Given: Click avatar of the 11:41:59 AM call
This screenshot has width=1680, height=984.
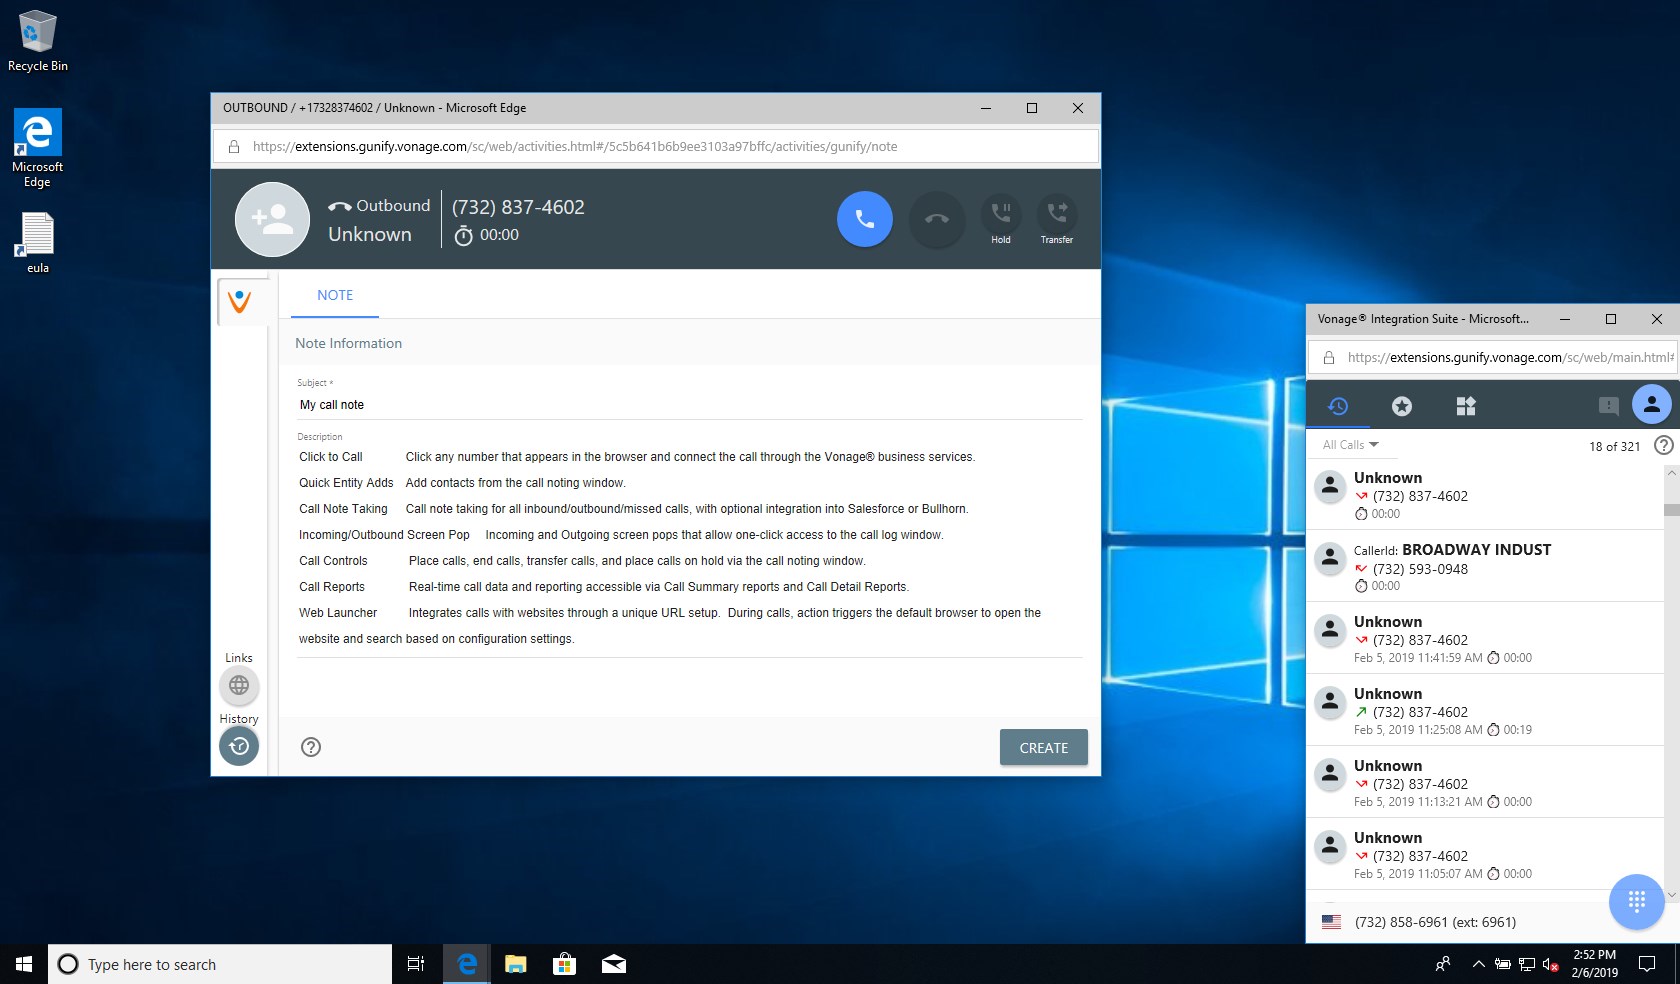Looking at the screenshot, I should (1330, 630).
